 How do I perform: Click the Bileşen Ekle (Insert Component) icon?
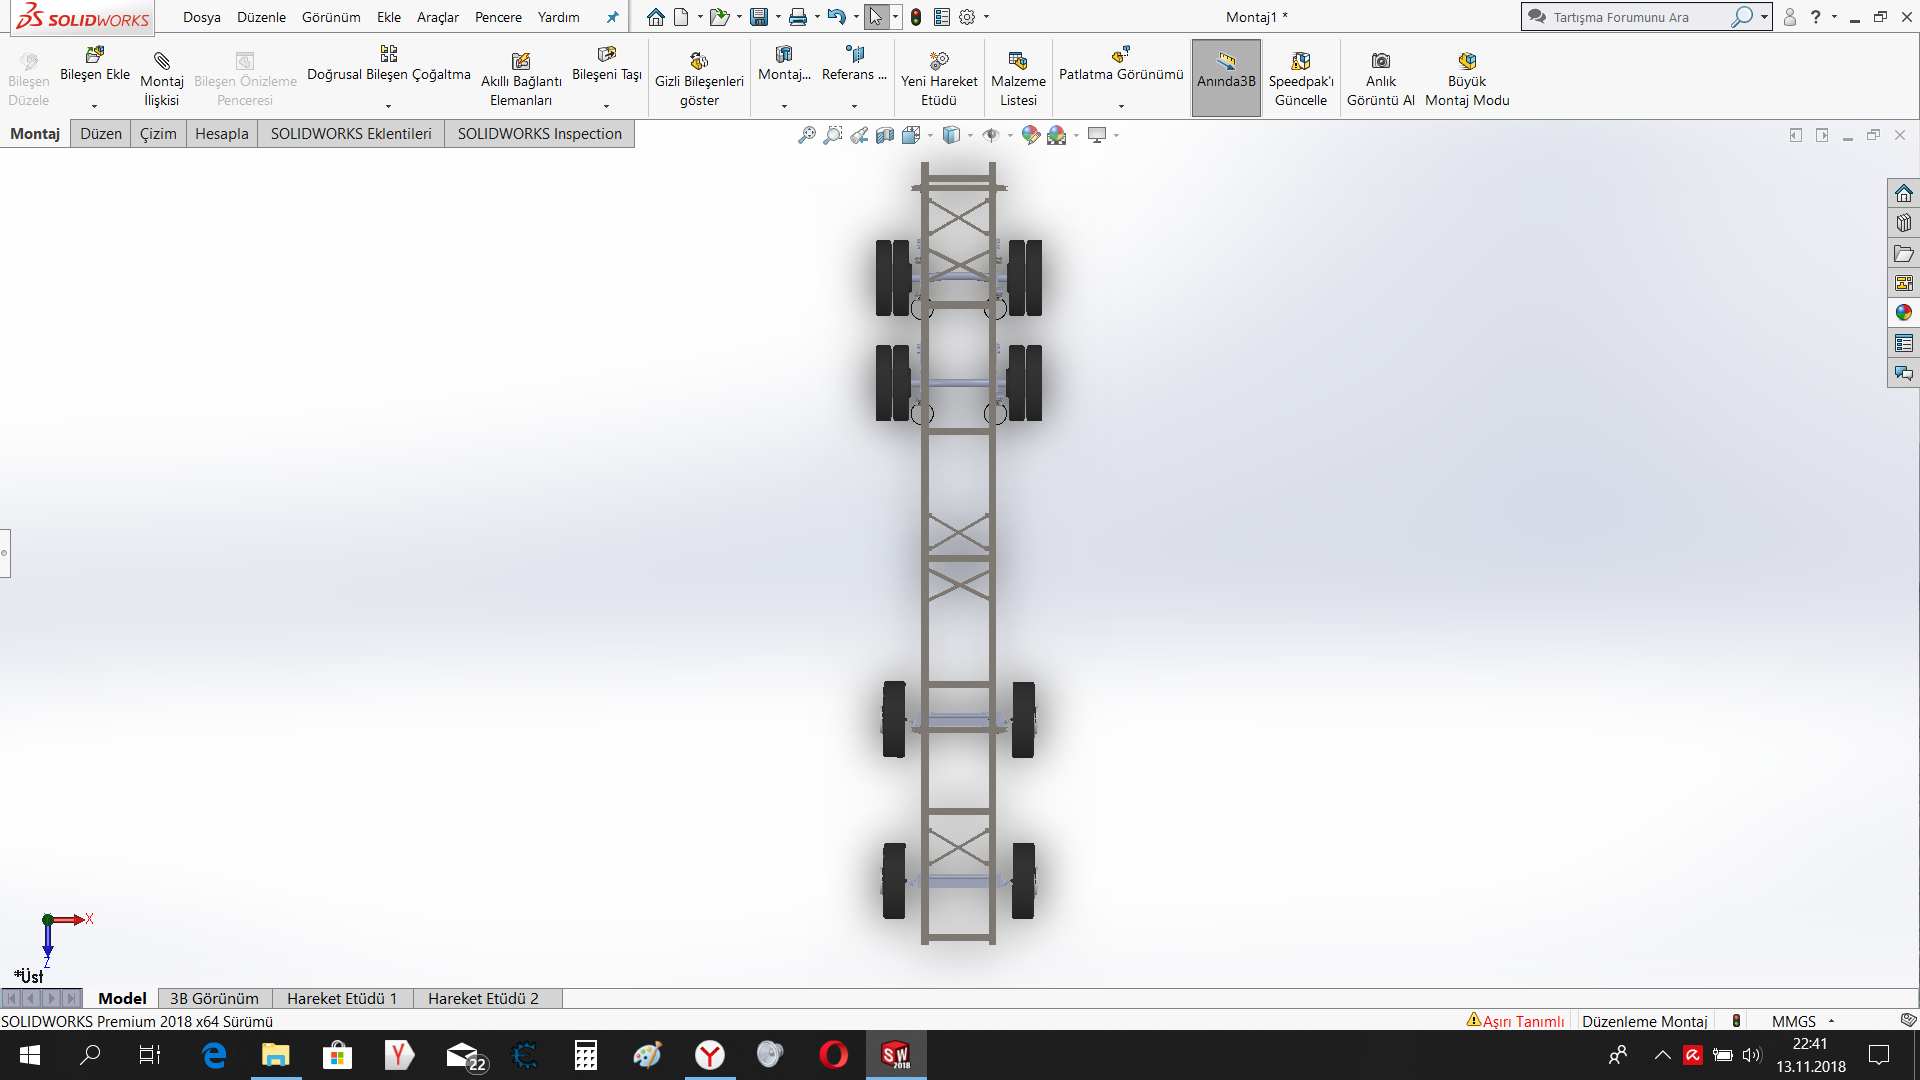tap(95, 54)
